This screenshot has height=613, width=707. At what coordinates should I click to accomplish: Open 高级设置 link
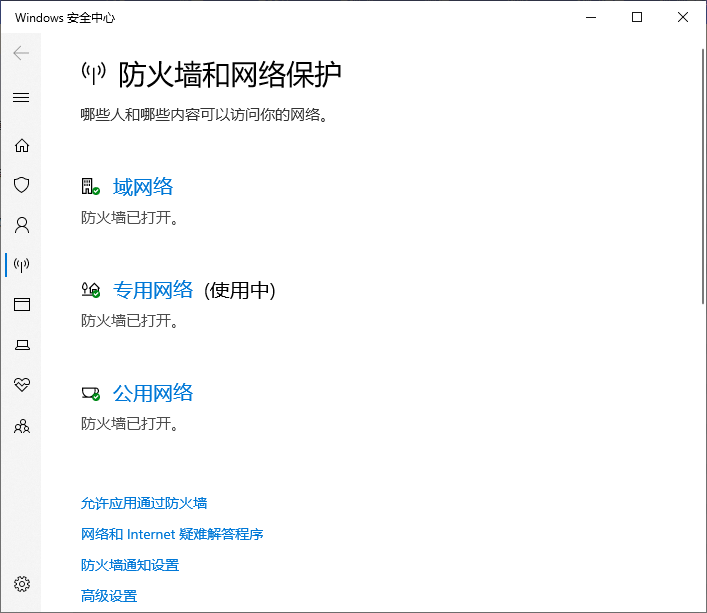click(109, 596)
